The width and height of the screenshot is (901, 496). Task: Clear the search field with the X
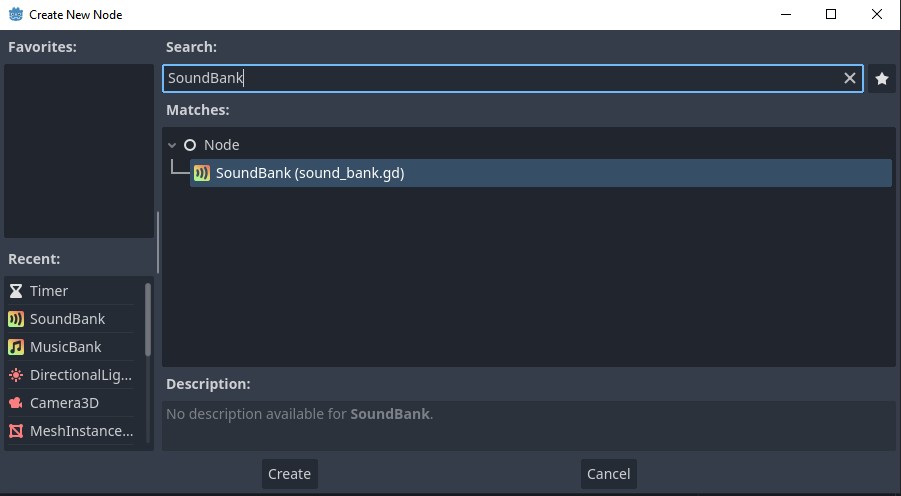point(850,79)
